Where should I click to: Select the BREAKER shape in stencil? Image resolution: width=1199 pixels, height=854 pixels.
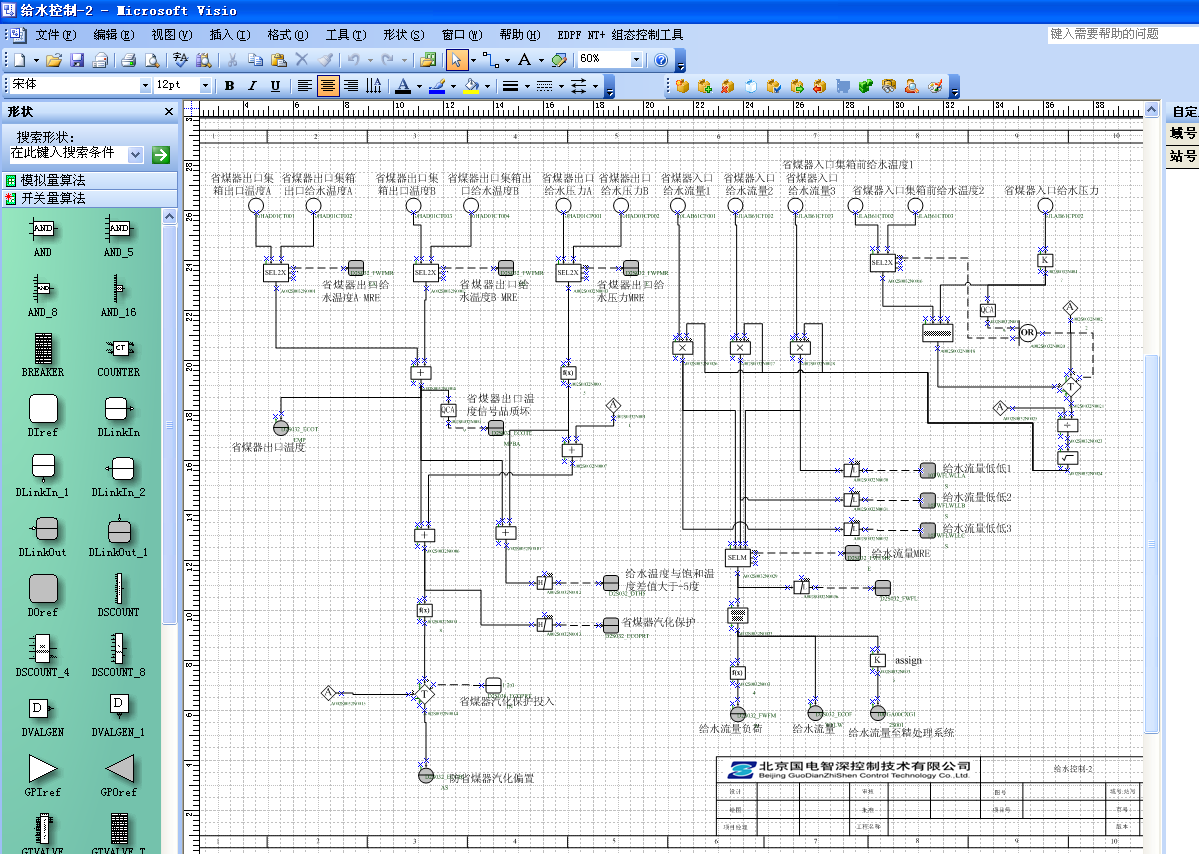pos(43,356)
